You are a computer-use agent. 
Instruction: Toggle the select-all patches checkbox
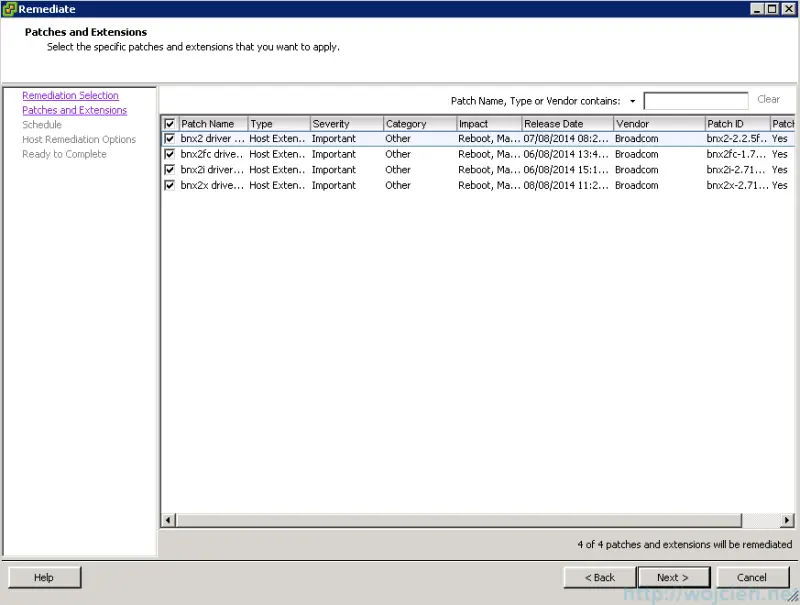(x=170, y=123)
